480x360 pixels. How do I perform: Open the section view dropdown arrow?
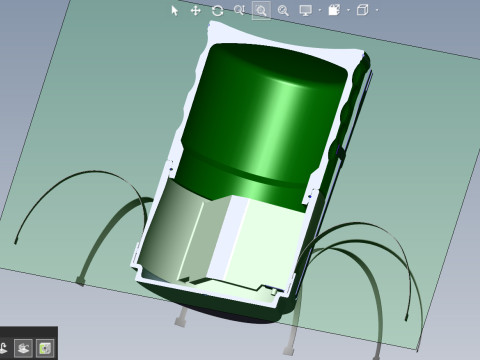pyautogui.click(x=348, y=11)
